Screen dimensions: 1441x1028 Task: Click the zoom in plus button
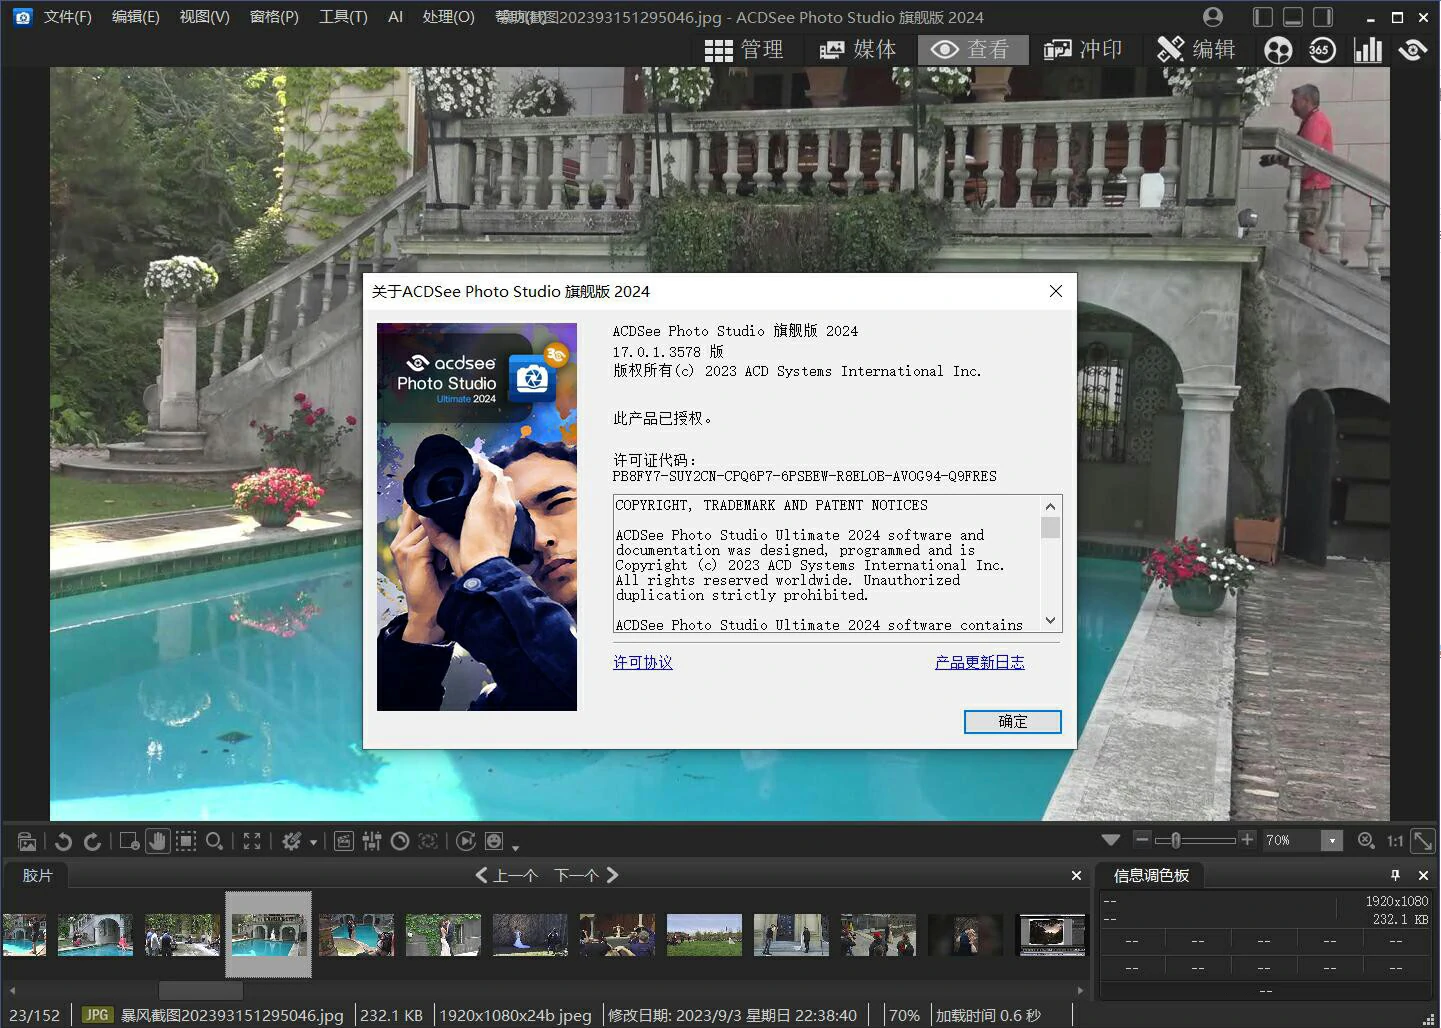point(1247,840)
